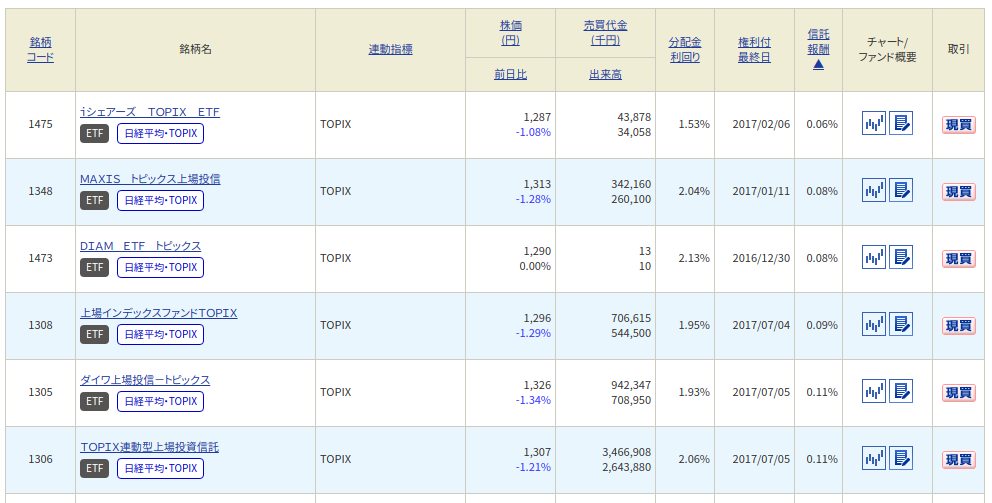Open the MAXIS トピックス上場投信 link
The image size is (992, 503).
click(150, 179)
